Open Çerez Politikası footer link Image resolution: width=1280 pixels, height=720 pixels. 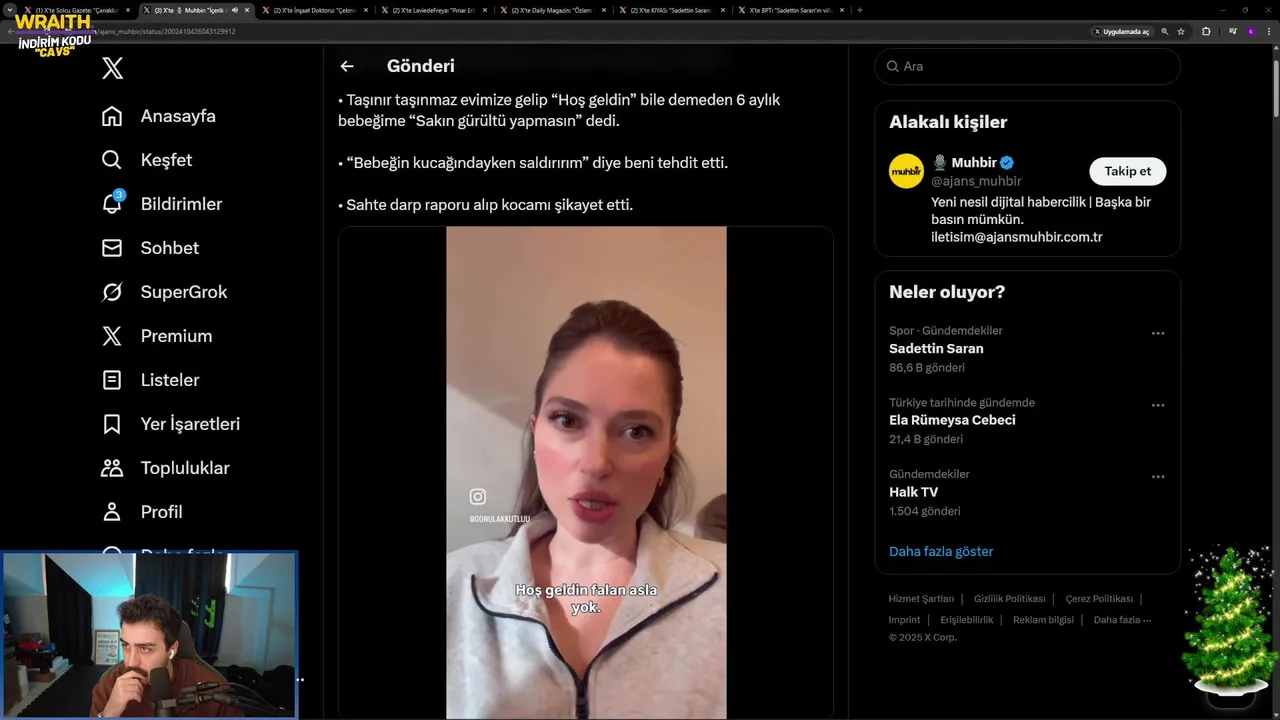(x=1099, y=599)
